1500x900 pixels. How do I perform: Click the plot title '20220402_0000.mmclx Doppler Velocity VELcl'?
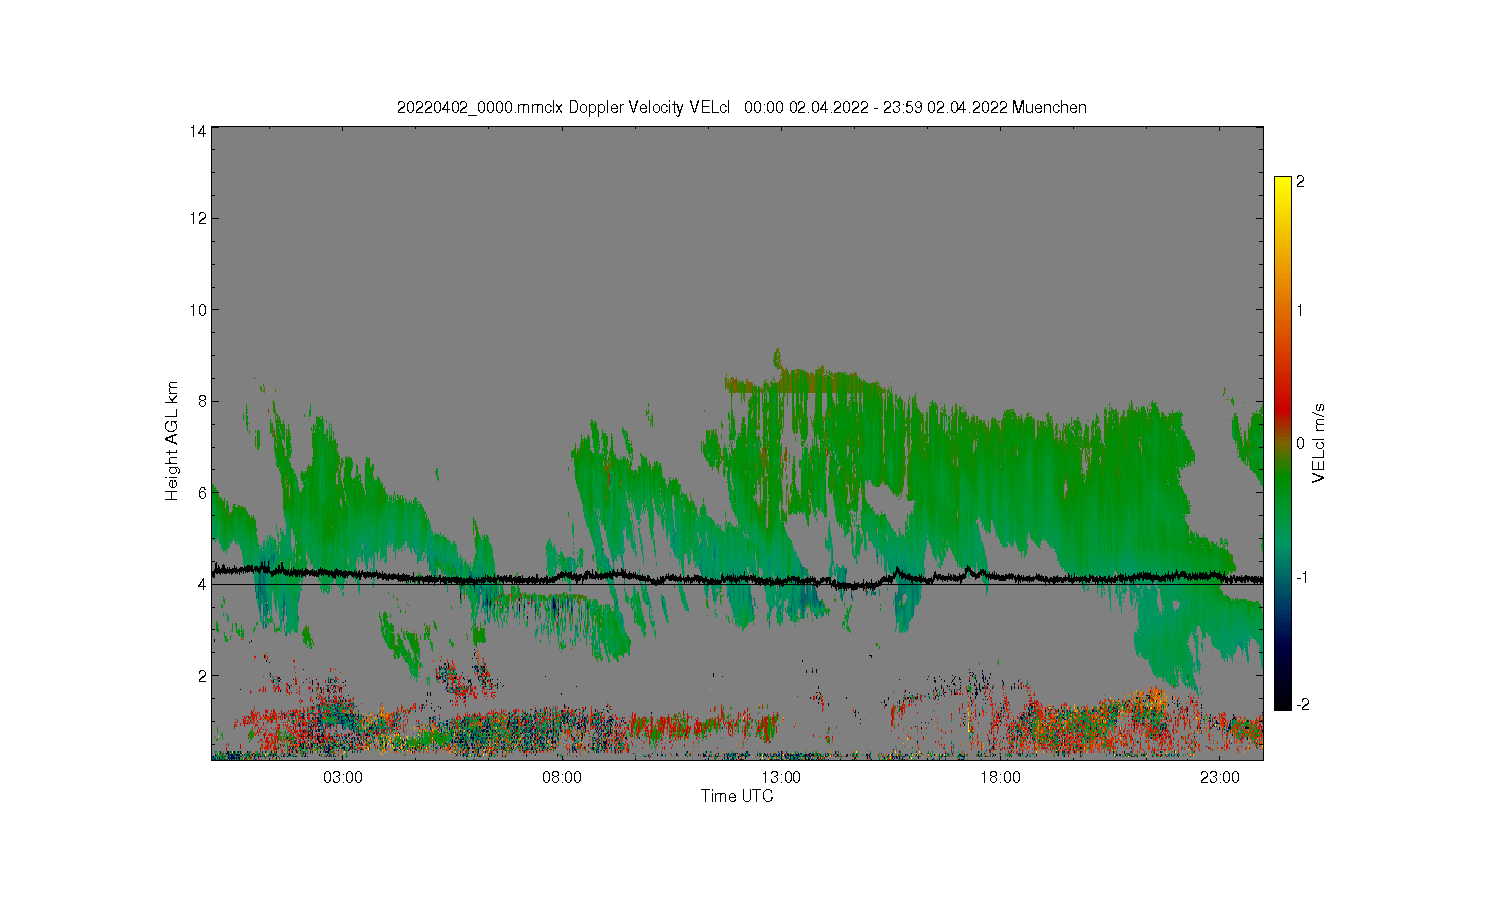564,107
